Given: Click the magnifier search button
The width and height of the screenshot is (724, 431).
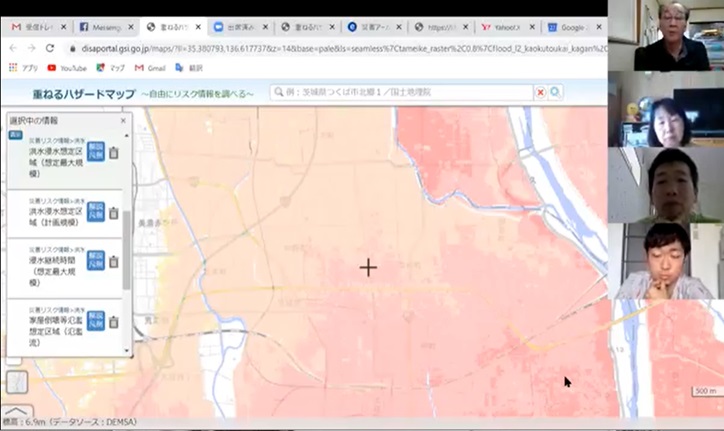Looking at the screenshot, I should pyautogui.click(x=555, y=92).
